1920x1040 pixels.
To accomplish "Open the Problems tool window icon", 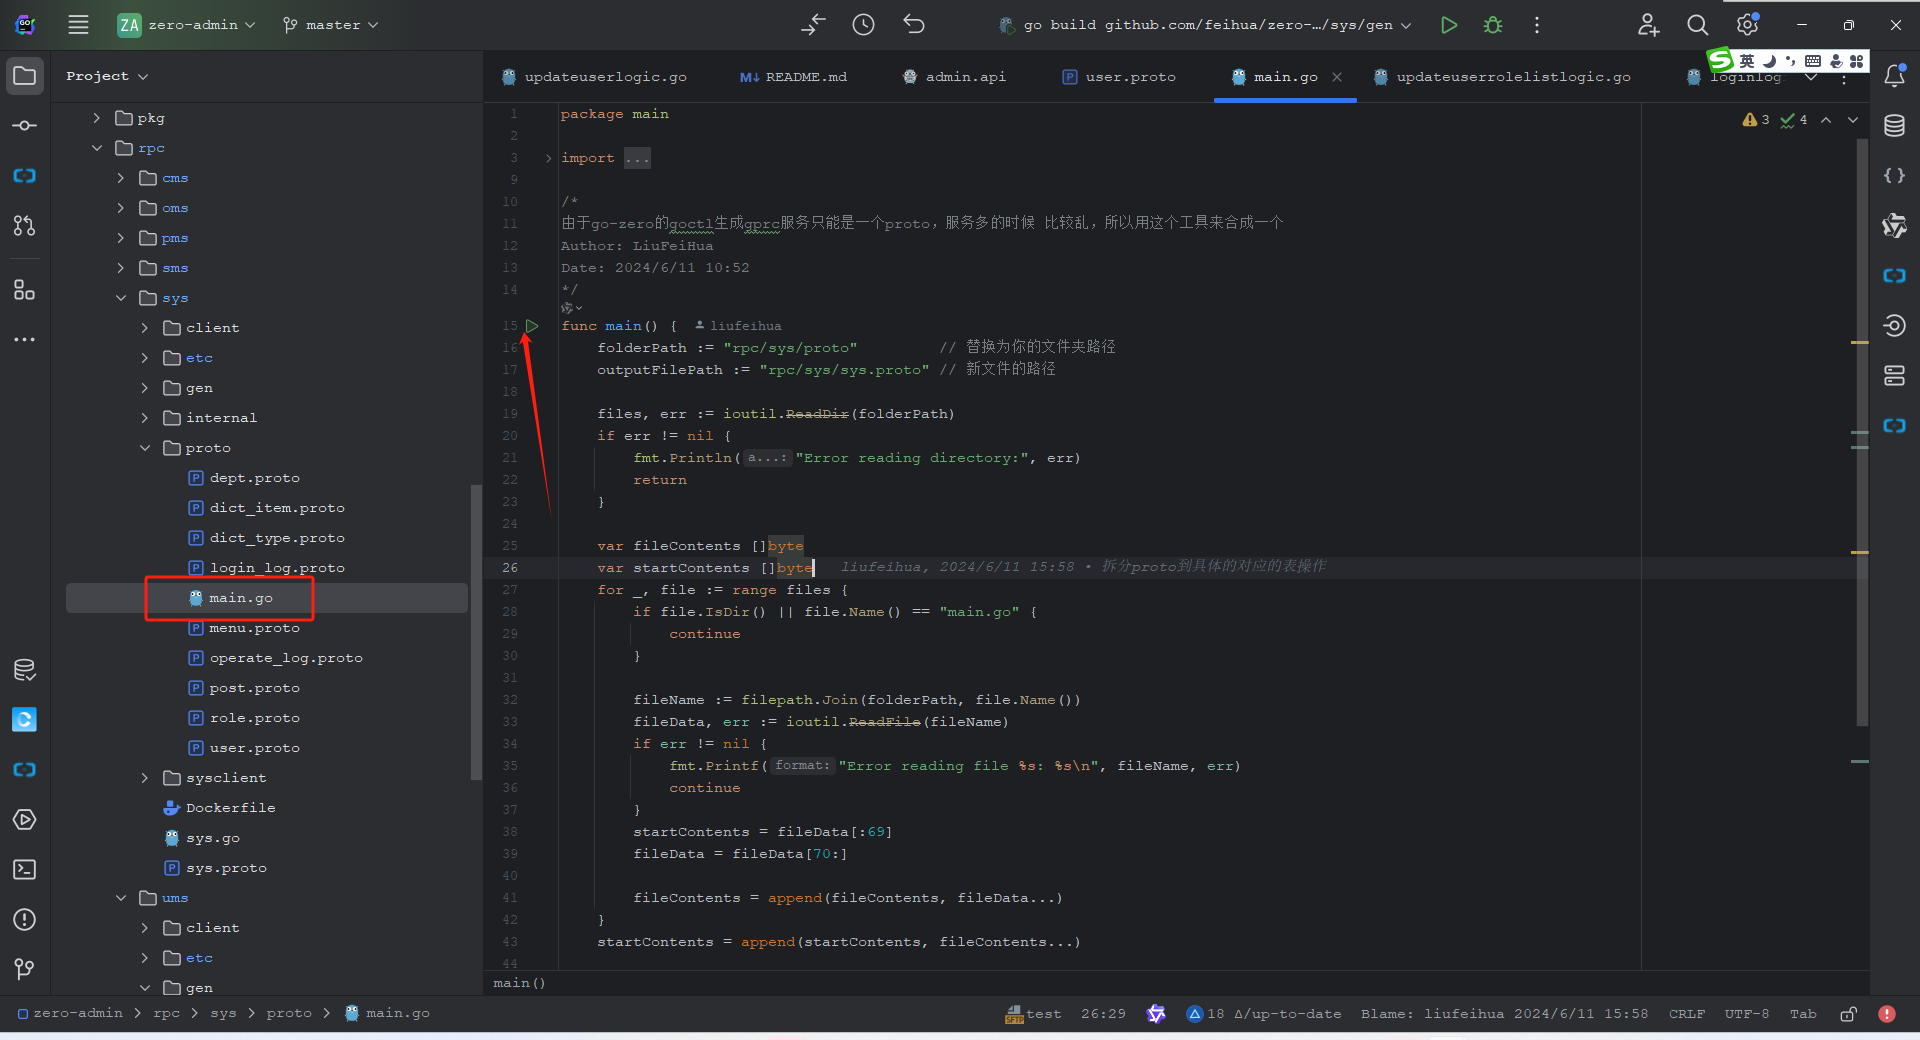I will click(25, 920).
